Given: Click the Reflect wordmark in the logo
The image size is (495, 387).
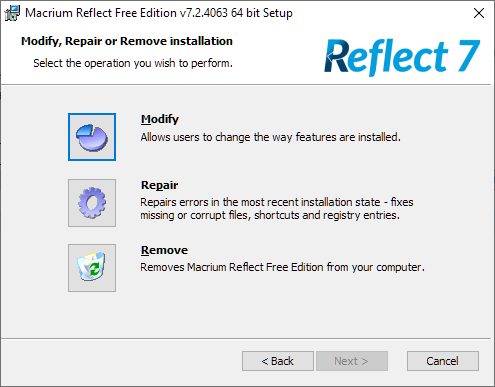Looking at the screenshot, I should [386, 57].
